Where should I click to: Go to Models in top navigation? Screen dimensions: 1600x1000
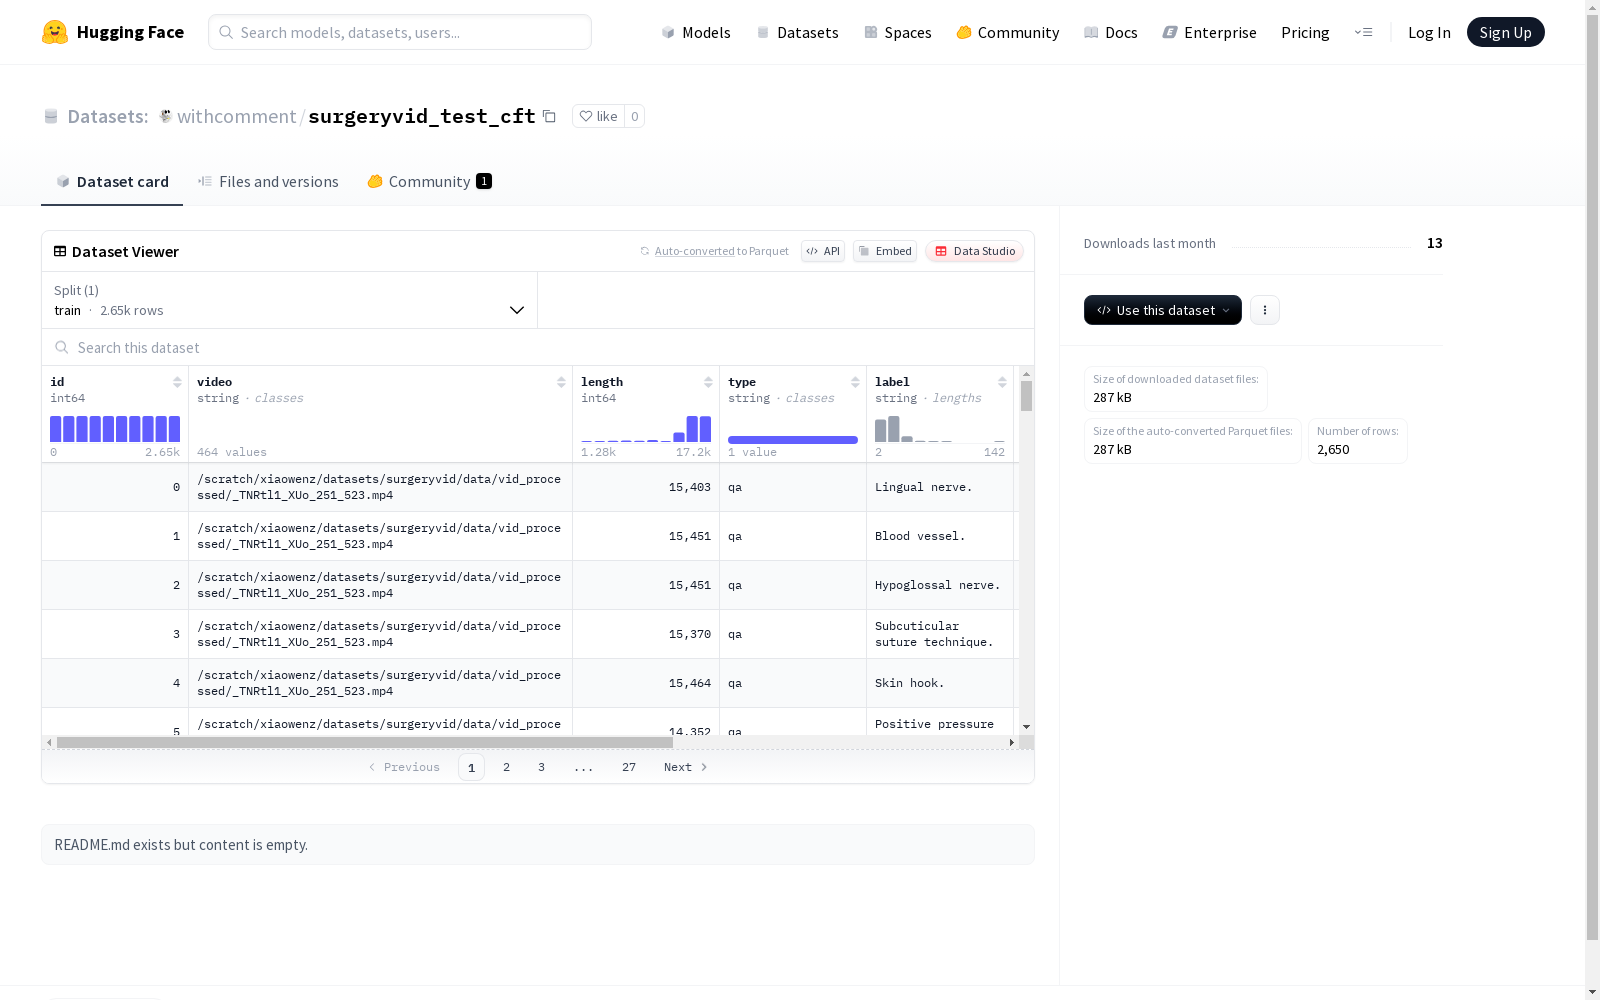click(696, 32)
